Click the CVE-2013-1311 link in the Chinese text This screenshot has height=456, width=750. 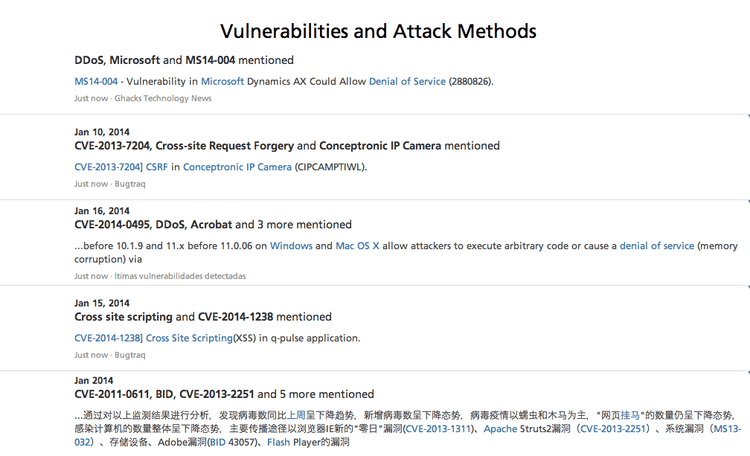click(x=439, y=429)
